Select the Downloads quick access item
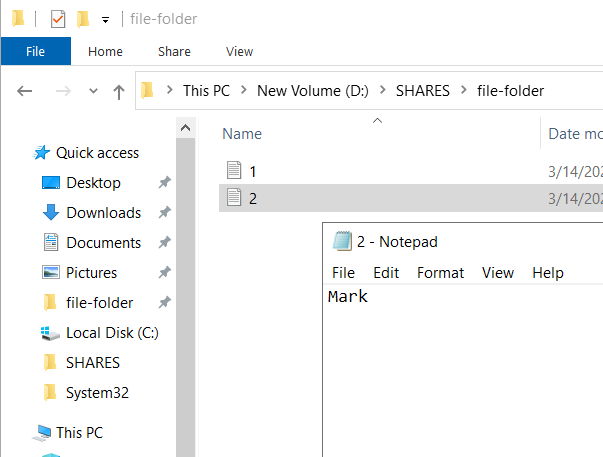The height and width of the screenshot is (457, 603). pos(103,213)
